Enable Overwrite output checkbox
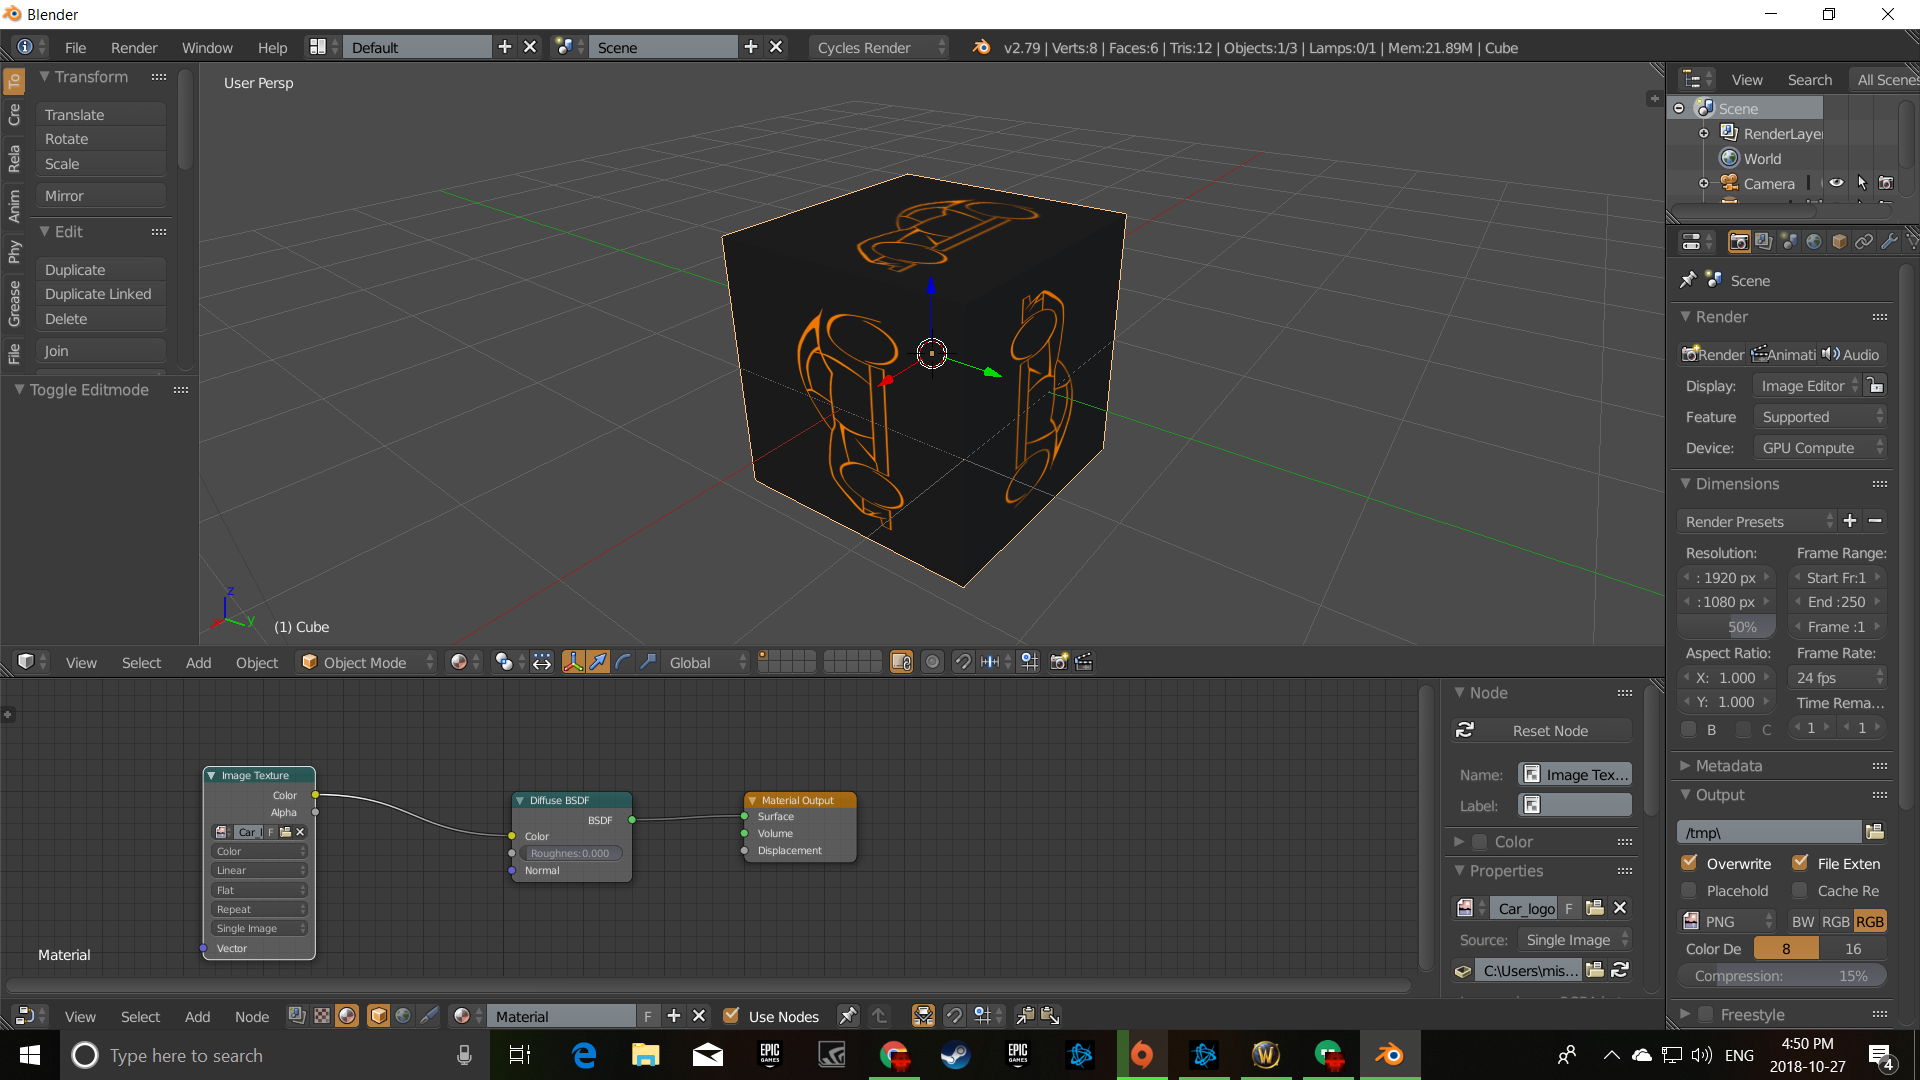Screen dimensions: 1920x1080 coord(1691,862)
